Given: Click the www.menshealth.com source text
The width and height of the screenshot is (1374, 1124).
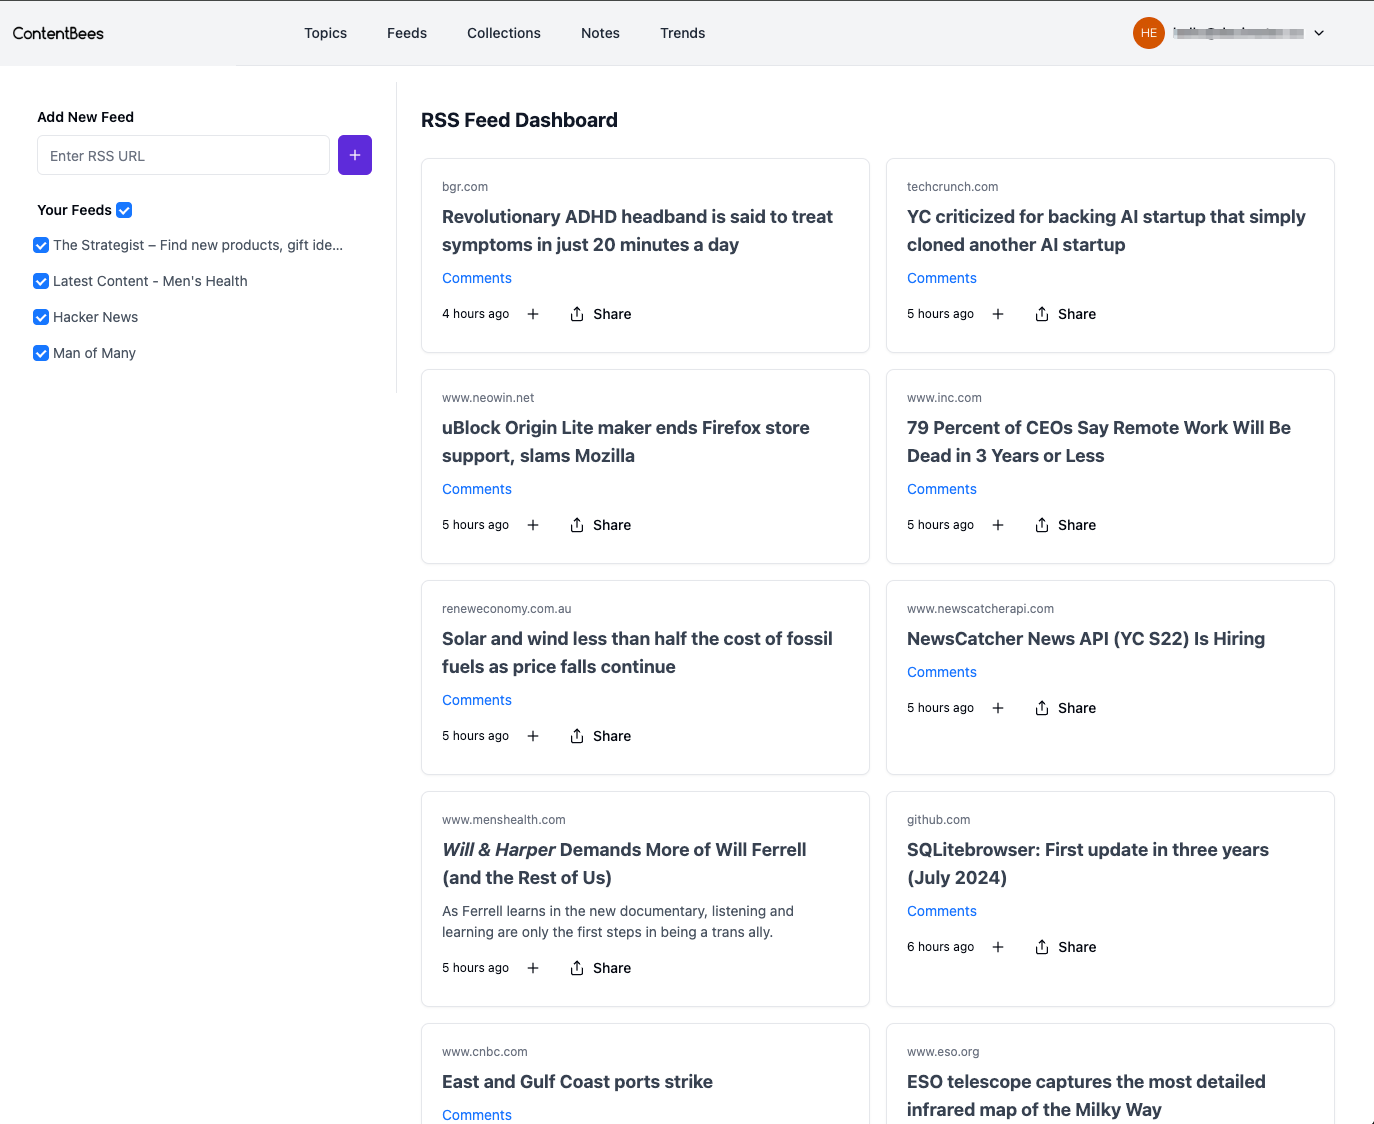Looking at the screenshot, I should (x=504, y=820).
